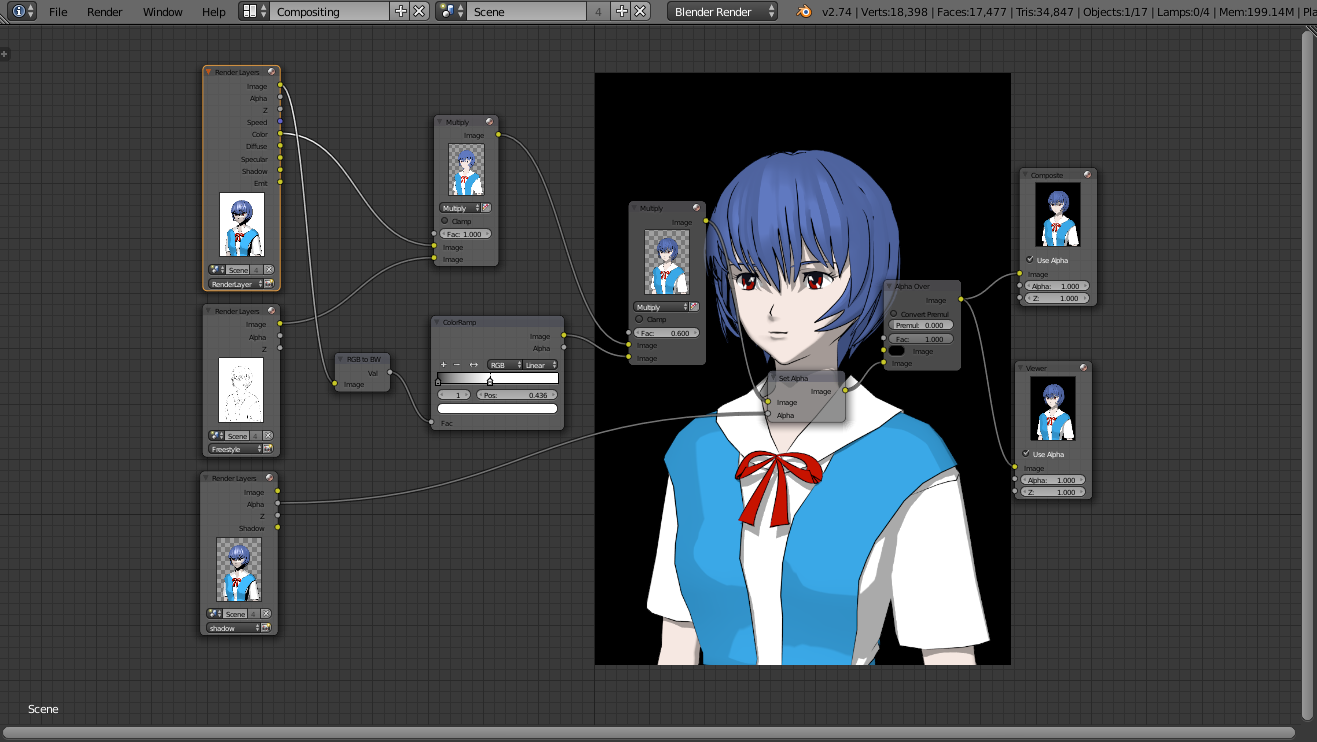Toggle preview sphere icon on Freestyle Render Layers node
Image resolution: width=1317 pixels, height=742 pixels.
coord(270,311)
